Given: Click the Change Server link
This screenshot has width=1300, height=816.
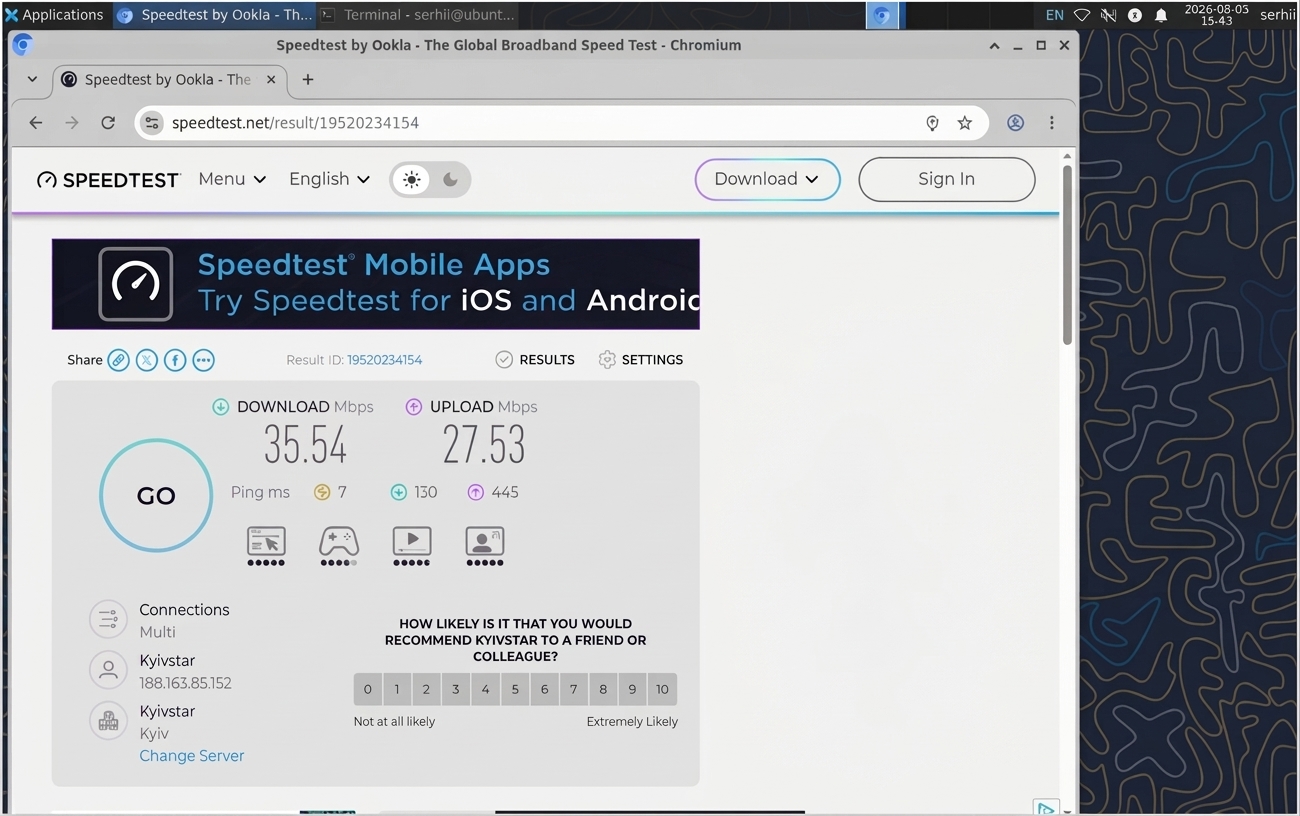Looking at the screenshot, I should [x=192, y=756].
